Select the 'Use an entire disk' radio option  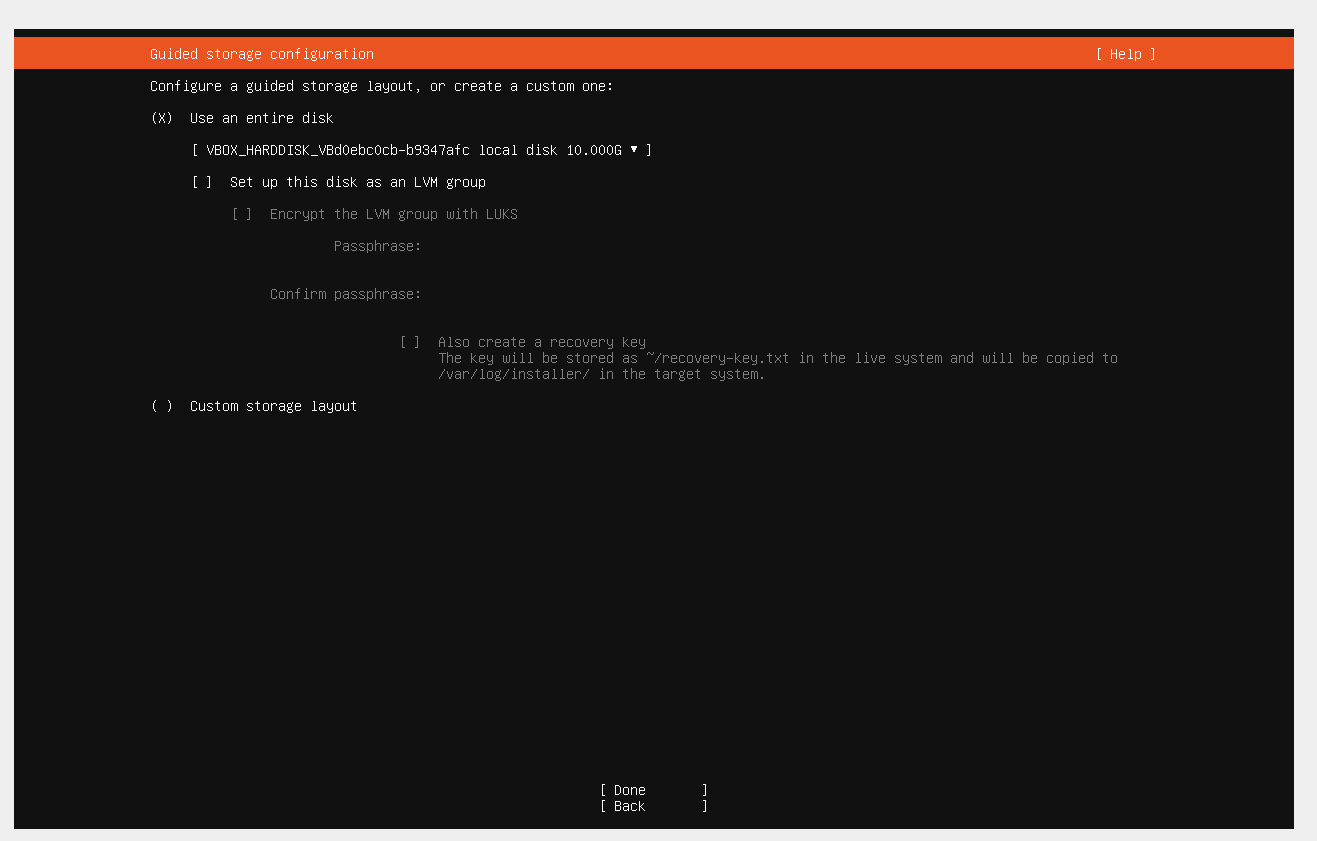162,118
